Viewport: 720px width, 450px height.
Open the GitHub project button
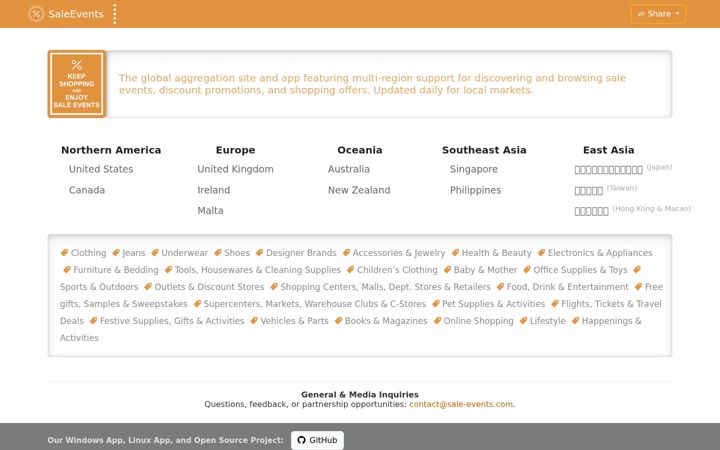point(317,440)
